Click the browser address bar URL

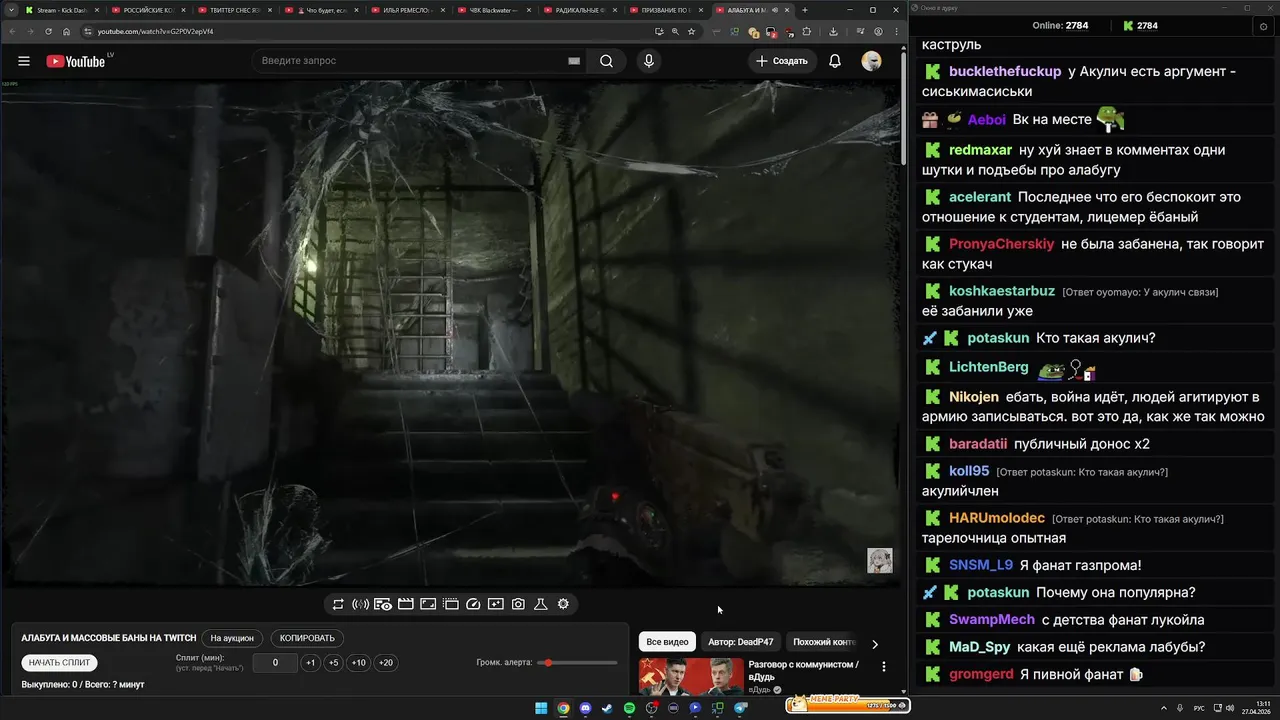click(155, 31)
